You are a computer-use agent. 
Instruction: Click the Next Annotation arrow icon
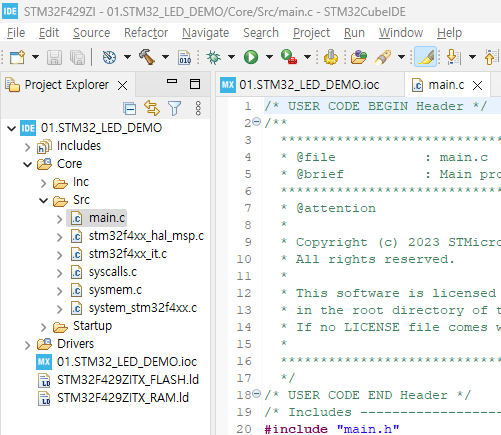tap(454, 57)
